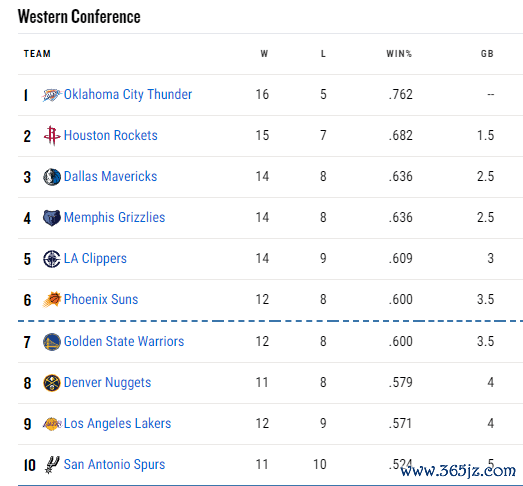Open the Oklahoma City Thunder team link

tap(128, 94)
